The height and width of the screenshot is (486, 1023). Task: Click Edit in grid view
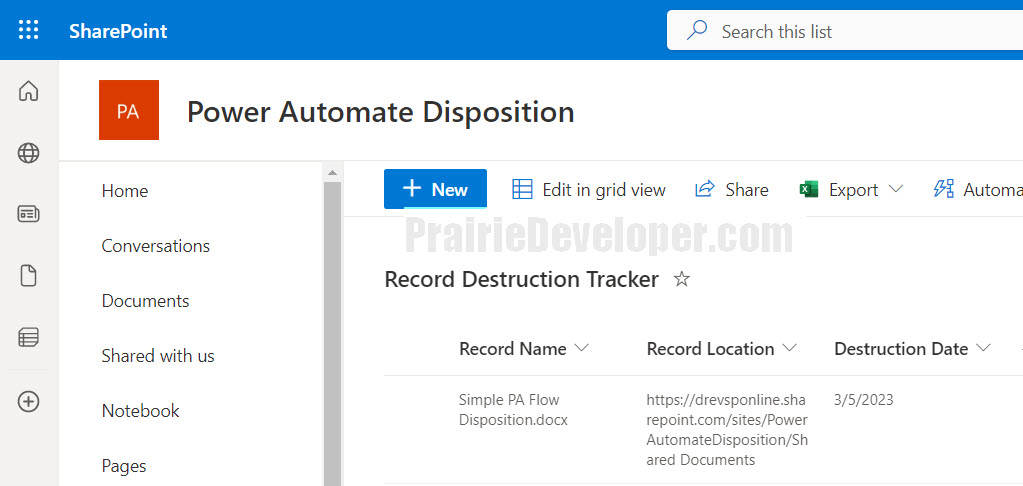[588, 190]
